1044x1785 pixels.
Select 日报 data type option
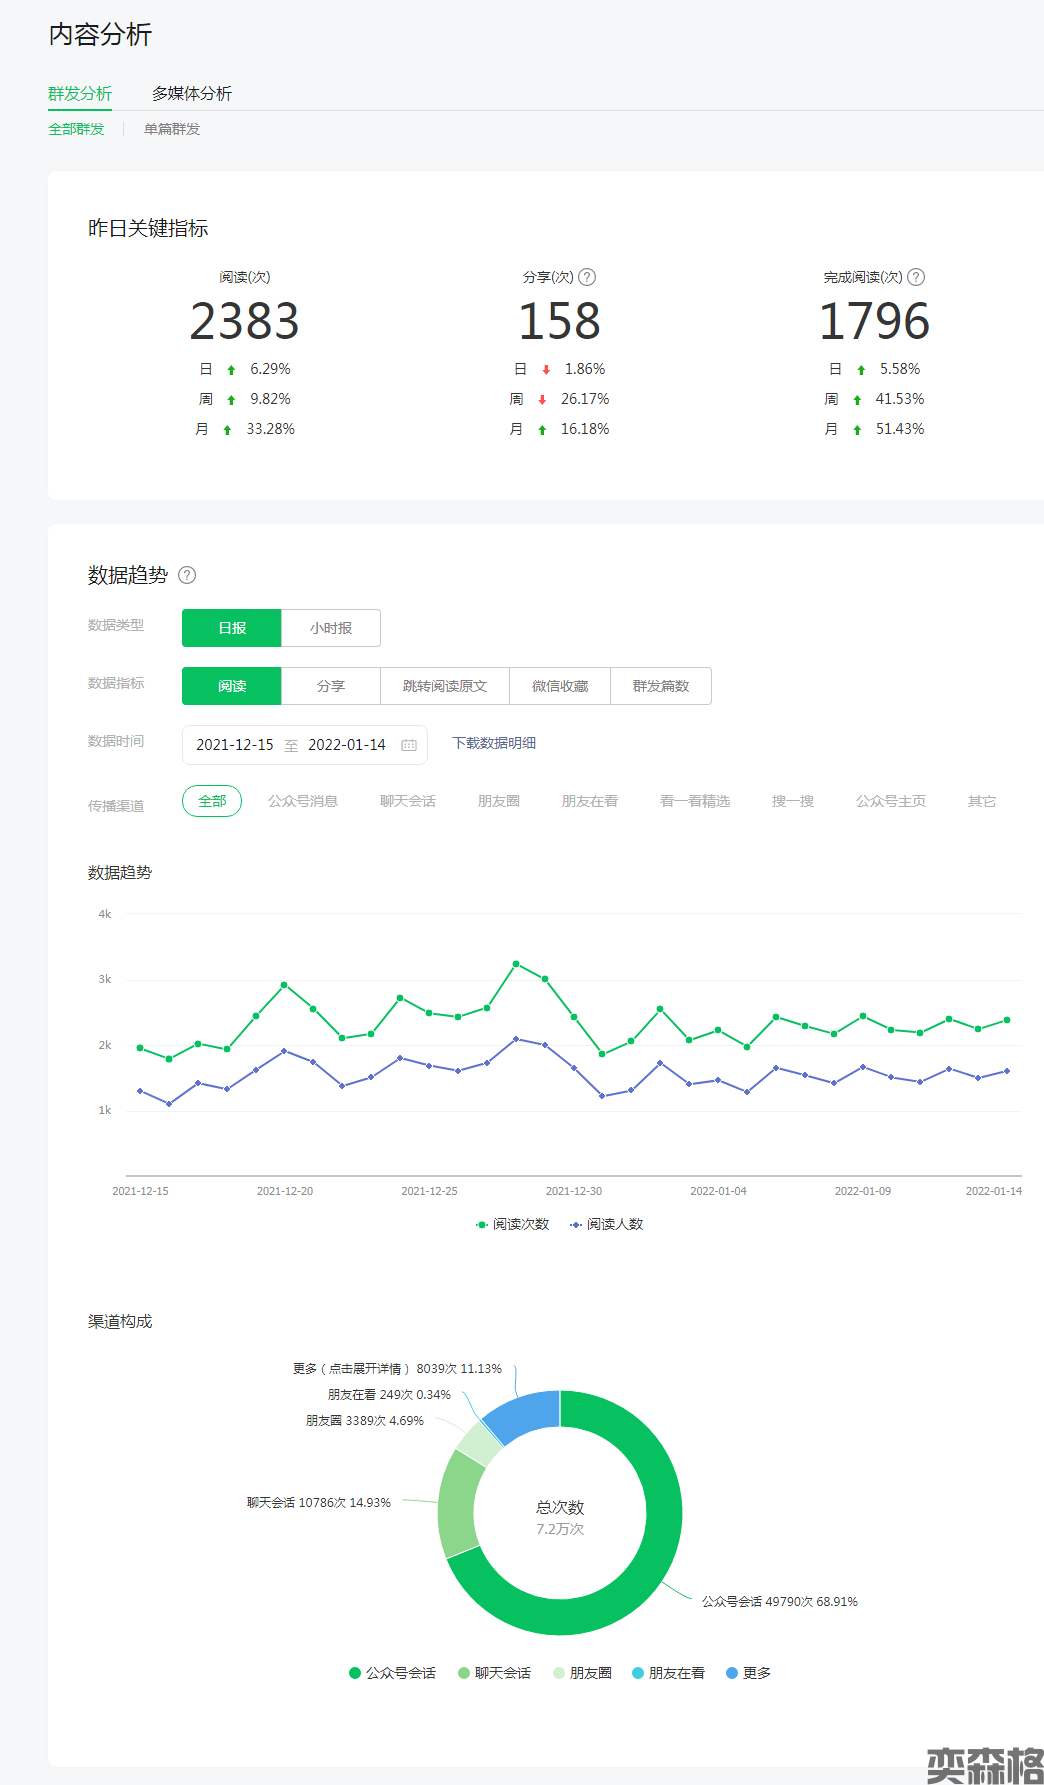pyautogui.click(x=232, y=628)
